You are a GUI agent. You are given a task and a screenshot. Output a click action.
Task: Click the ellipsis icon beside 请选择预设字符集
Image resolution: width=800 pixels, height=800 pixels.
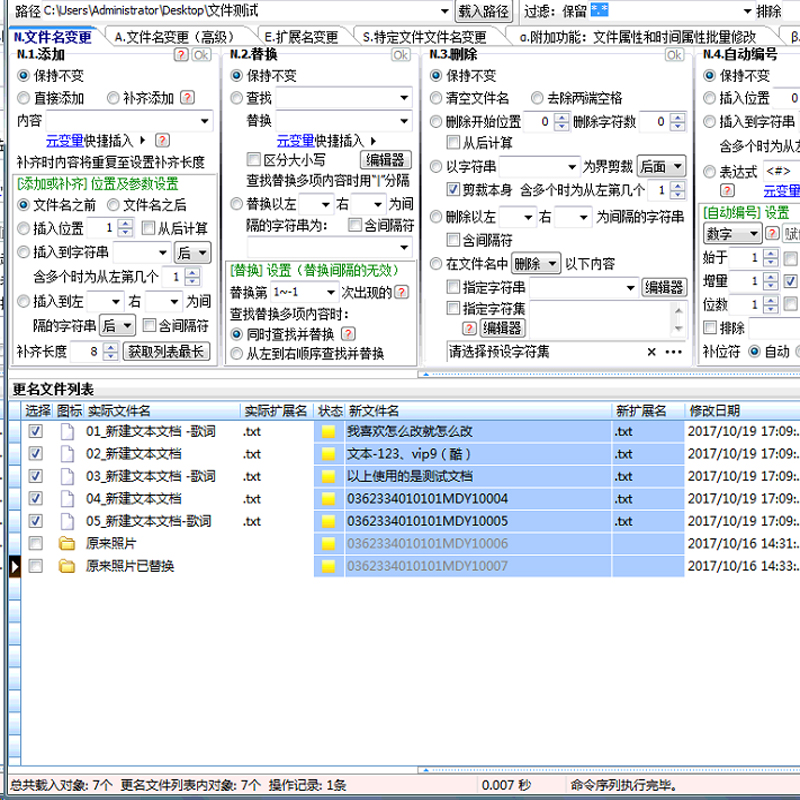(674, 351)
